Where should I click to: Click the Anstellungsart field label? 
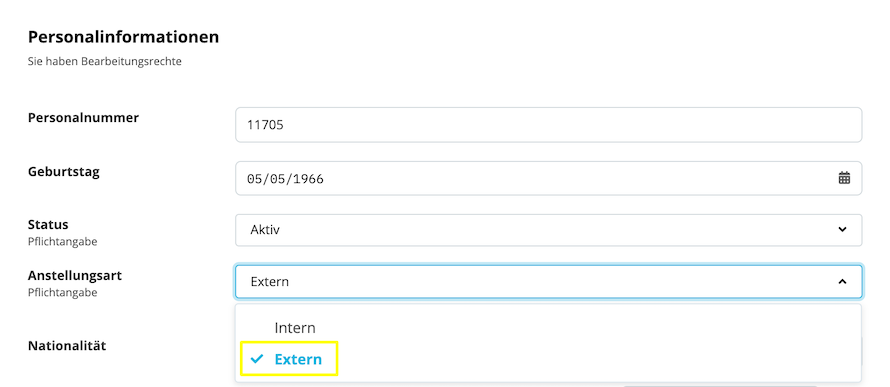75,276
